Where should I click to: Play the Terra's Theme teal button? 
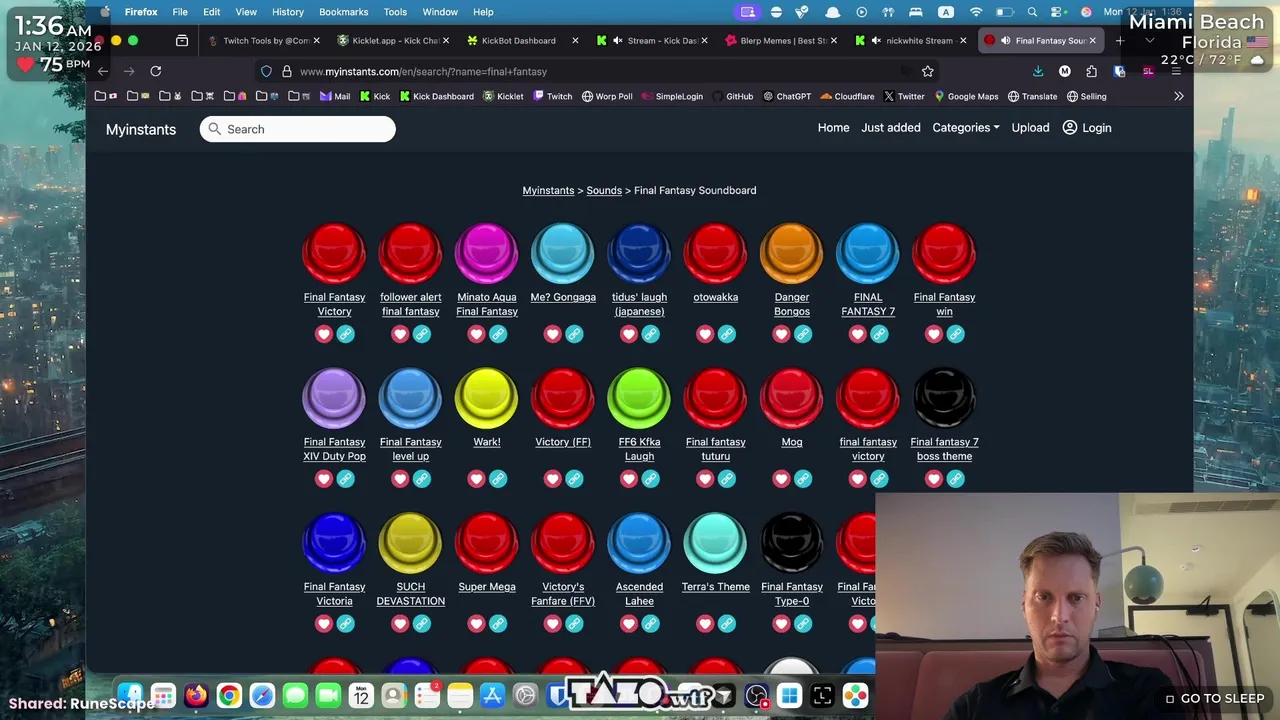715,544
